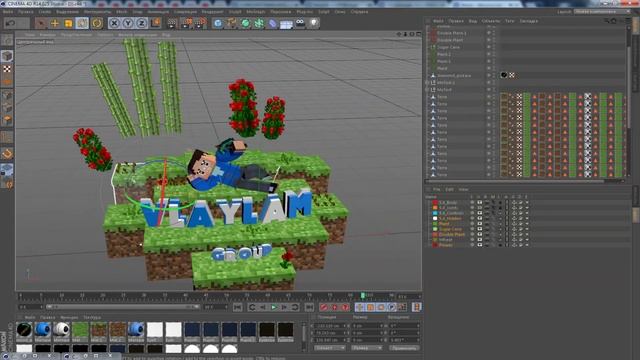Viewport: 640px width, 360px height.
Task: Toggle the X axis lock
Action: (x=114, y=23)
